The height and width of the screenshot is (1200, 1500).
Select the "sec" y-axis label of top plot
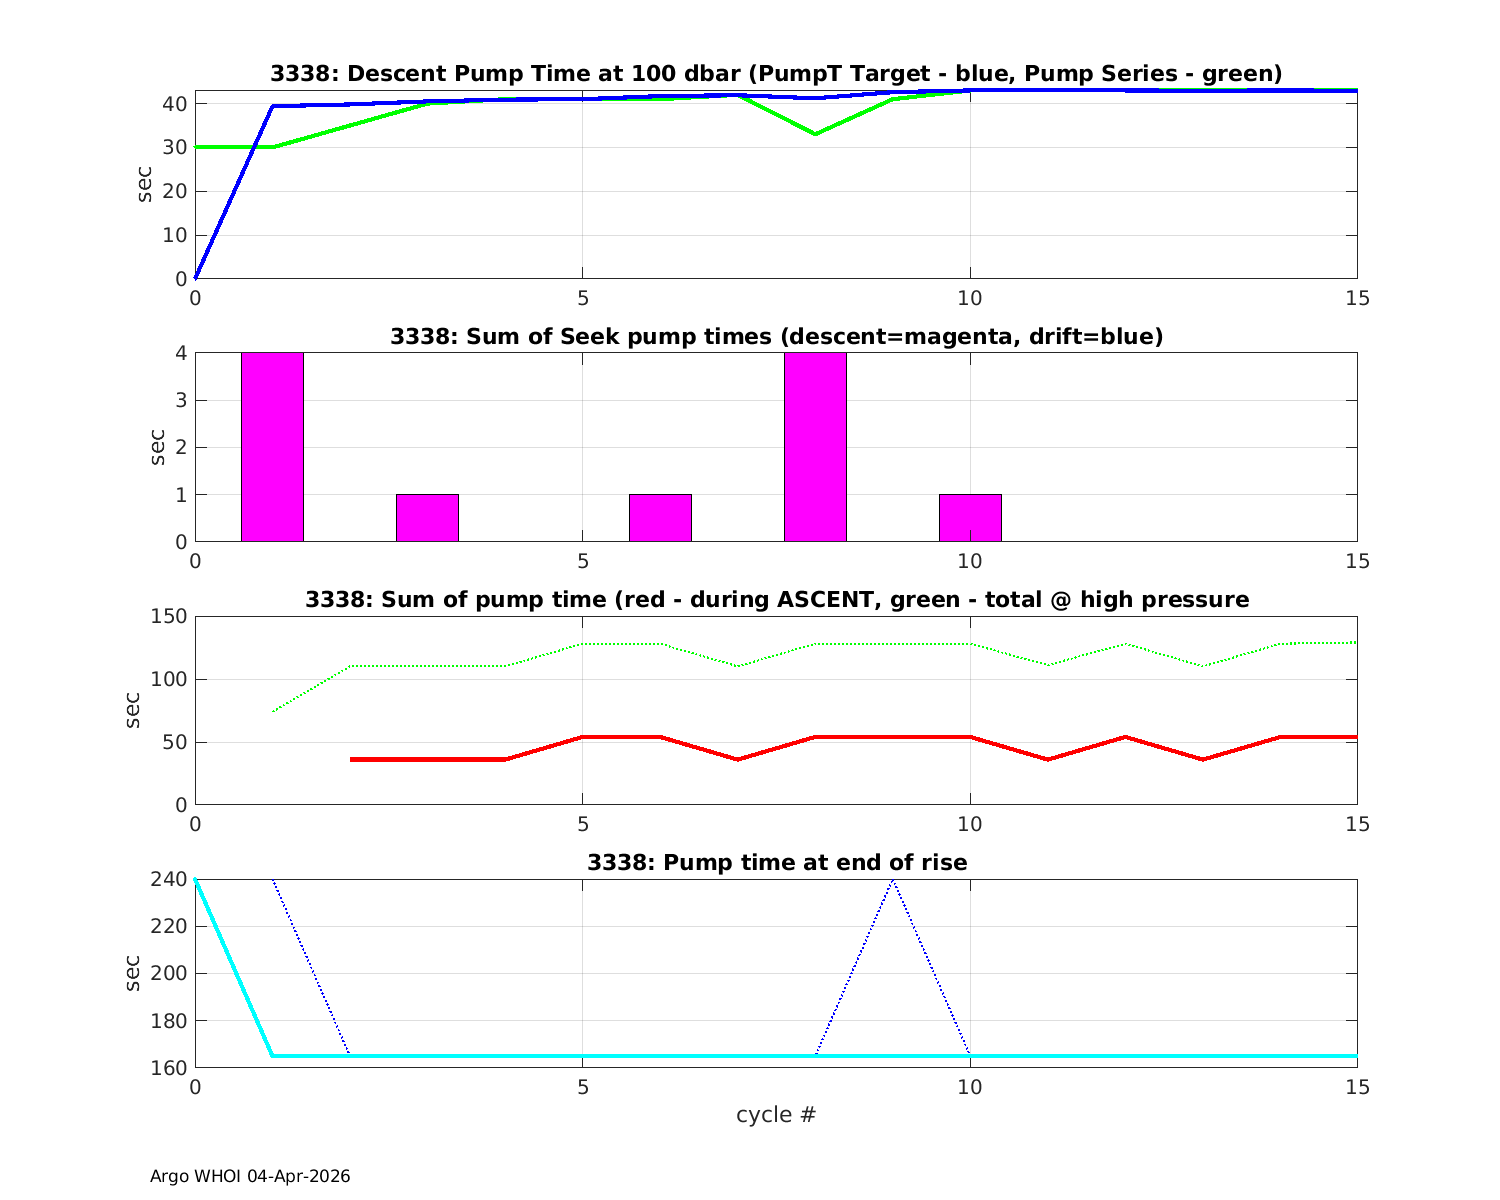coord(145,185)
